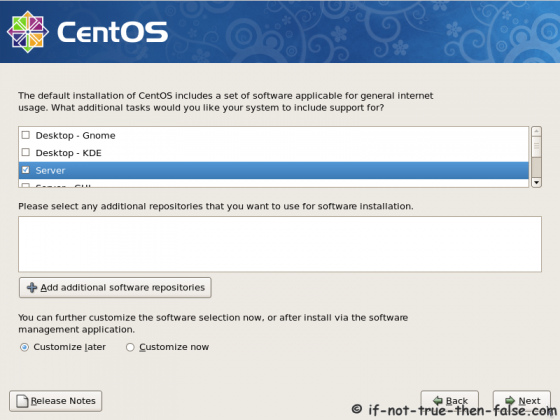Image resolution: width=560 pixels, height=420 pixels.
Task: Go Back to previous step
Action: [x=450, y=401]
